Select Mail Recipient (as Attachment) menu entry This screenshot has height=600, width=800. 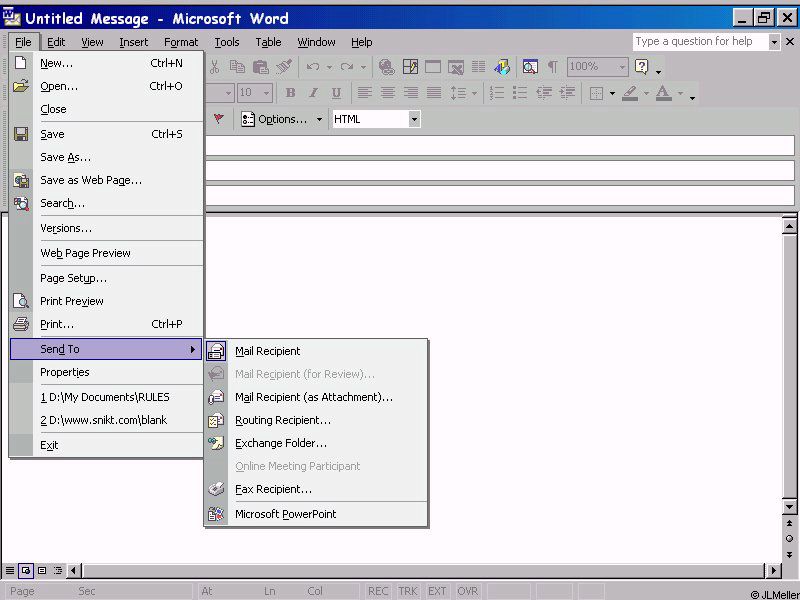[x=313, y=397]
